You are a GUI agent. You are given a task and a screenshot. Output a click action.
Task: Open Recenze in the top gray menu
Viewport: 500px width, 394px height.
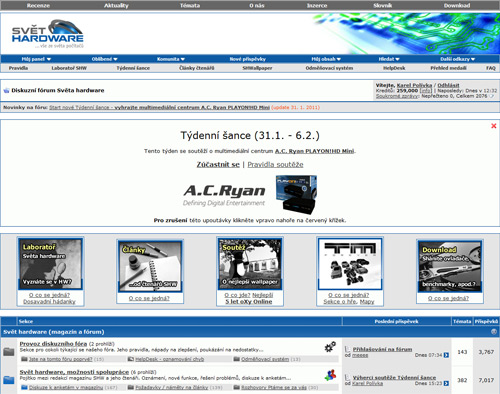(x=38, y=5)
